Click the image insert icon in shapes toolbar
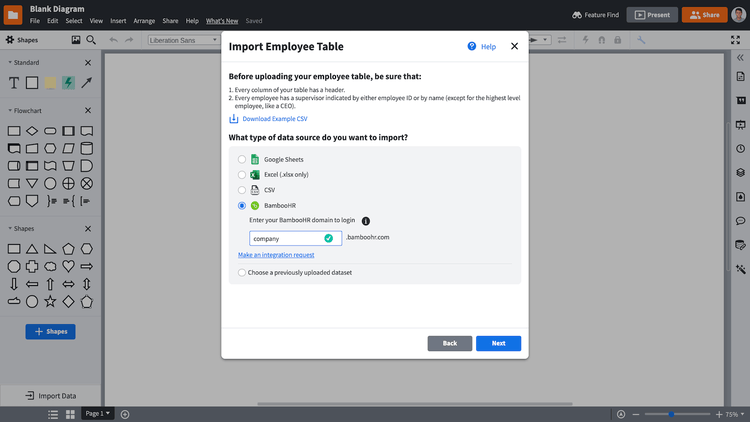 (76, 40)
